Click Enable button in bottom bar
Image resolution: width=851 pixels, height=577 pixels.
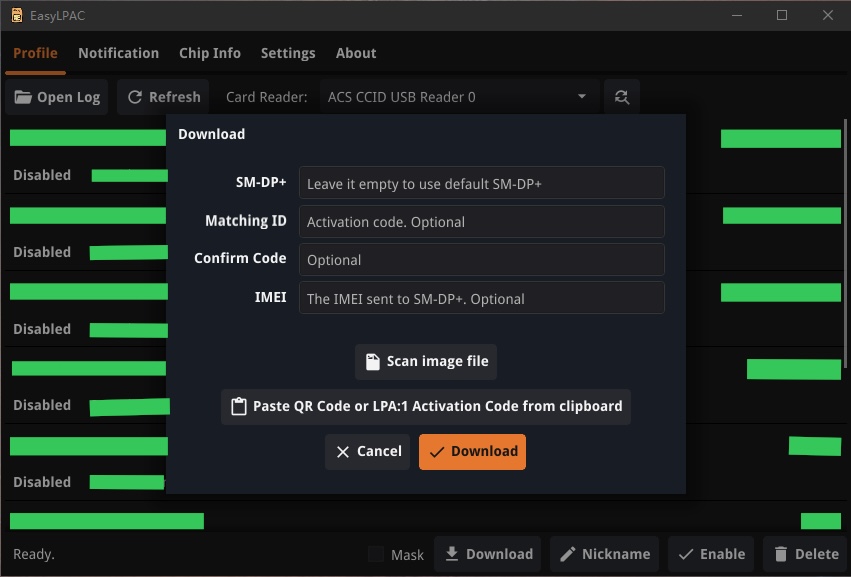710,554
